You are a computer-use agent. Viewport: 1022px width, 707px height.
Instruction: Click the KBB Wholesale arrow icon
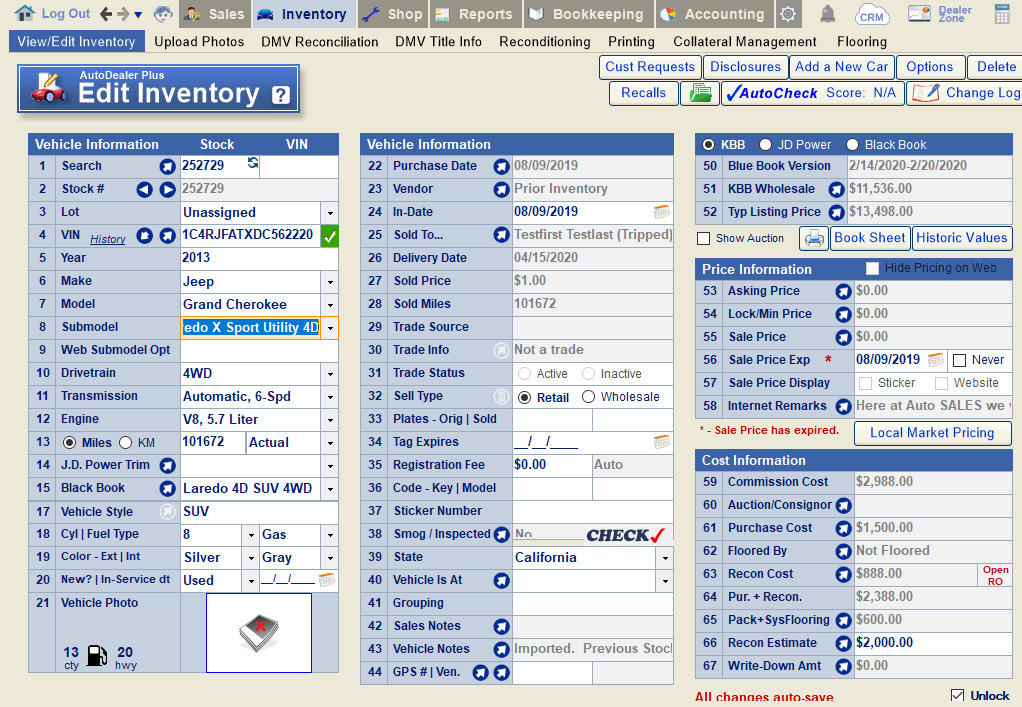pyautogui.click(x=836, y=190)
